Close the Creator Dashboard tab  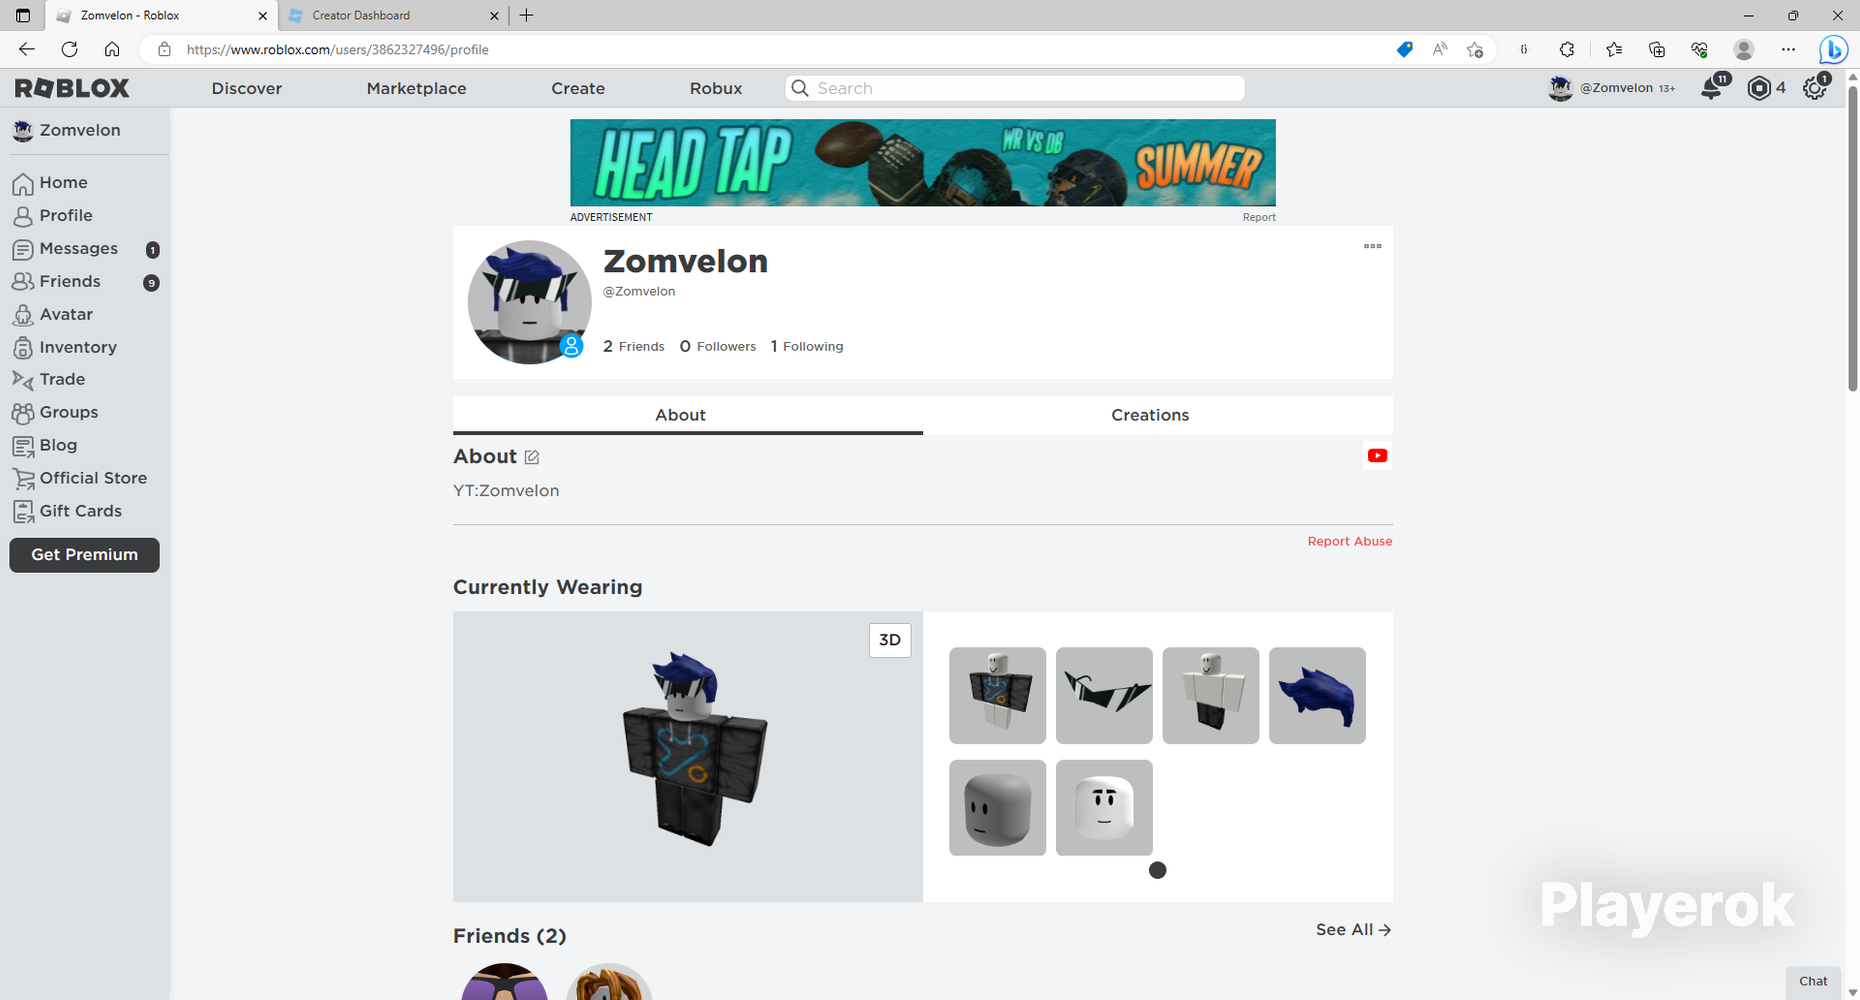click(x=494, y=16)
